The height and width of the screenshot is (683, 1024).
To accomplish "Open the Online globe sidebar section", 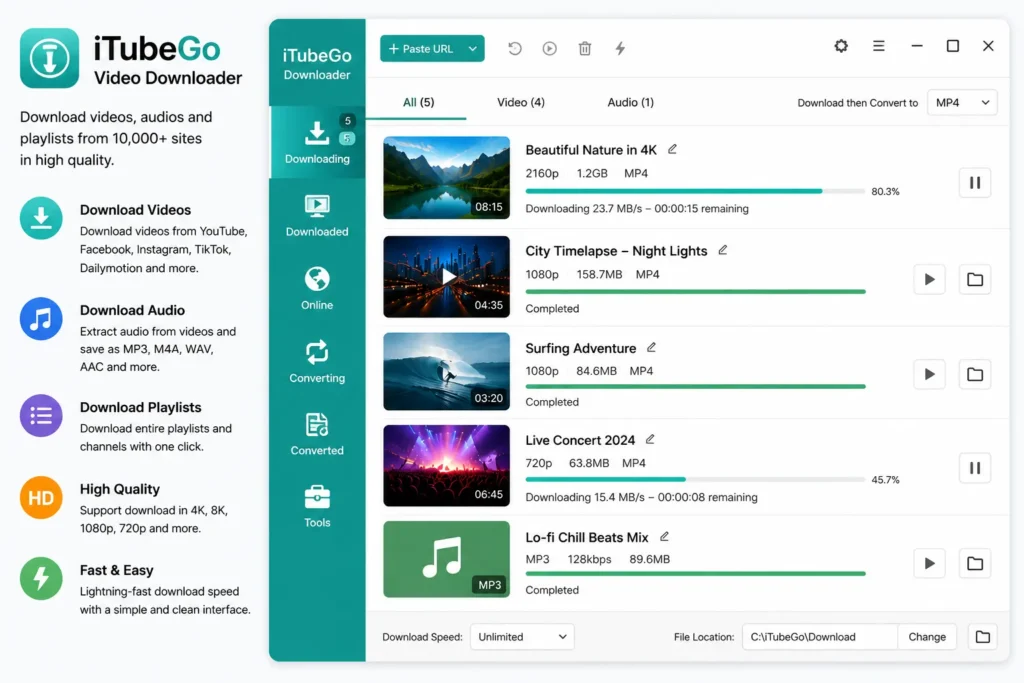I will click(x=317, y=289).
